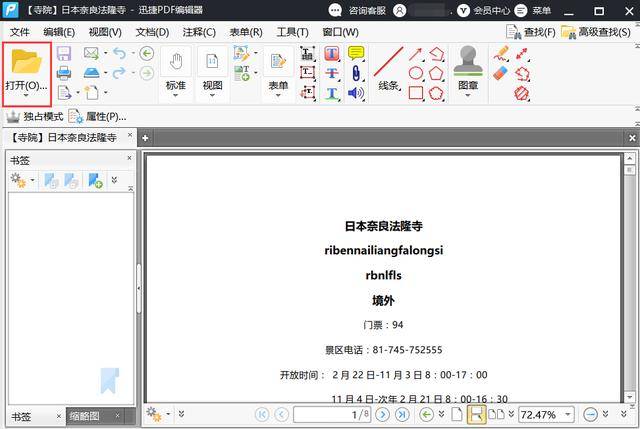The height and width of the screenshot is (429, 640).
Task: Expand the zoom percentage dropdown
Action: 568,414
